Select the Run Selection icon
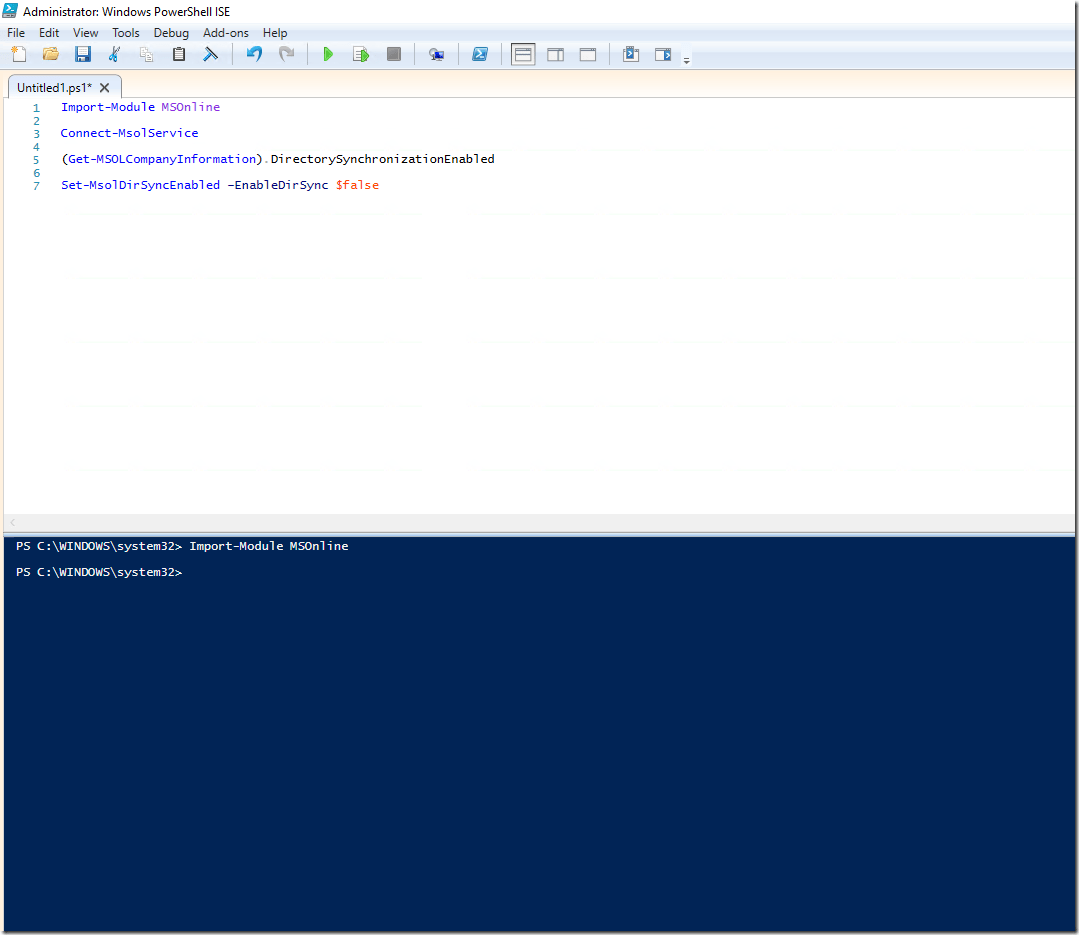The image size is (1079, 935). 360,54
